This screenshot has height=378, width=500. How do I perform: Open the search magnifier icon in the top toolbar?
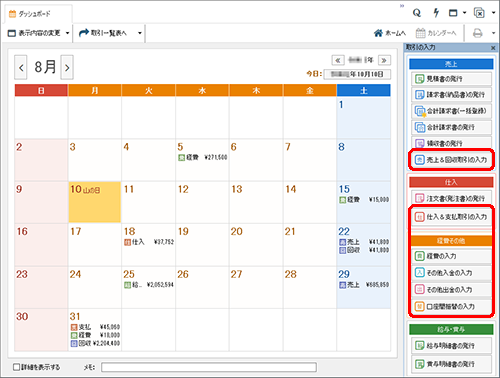[x=417, y=13]
